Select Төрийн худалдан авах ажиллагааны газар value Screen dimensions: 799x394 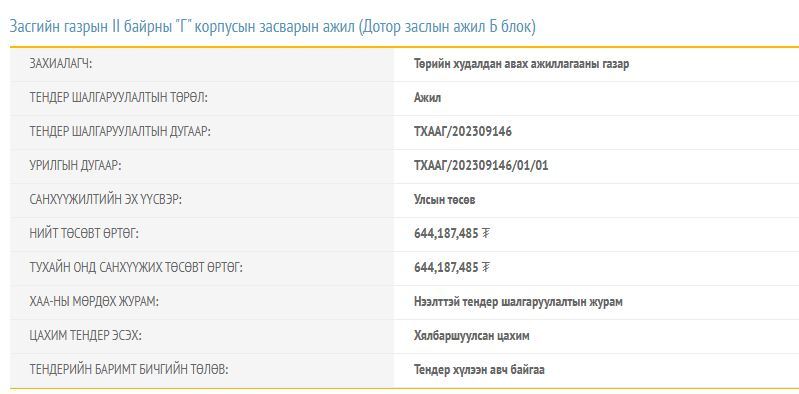[x=521, y=64]
